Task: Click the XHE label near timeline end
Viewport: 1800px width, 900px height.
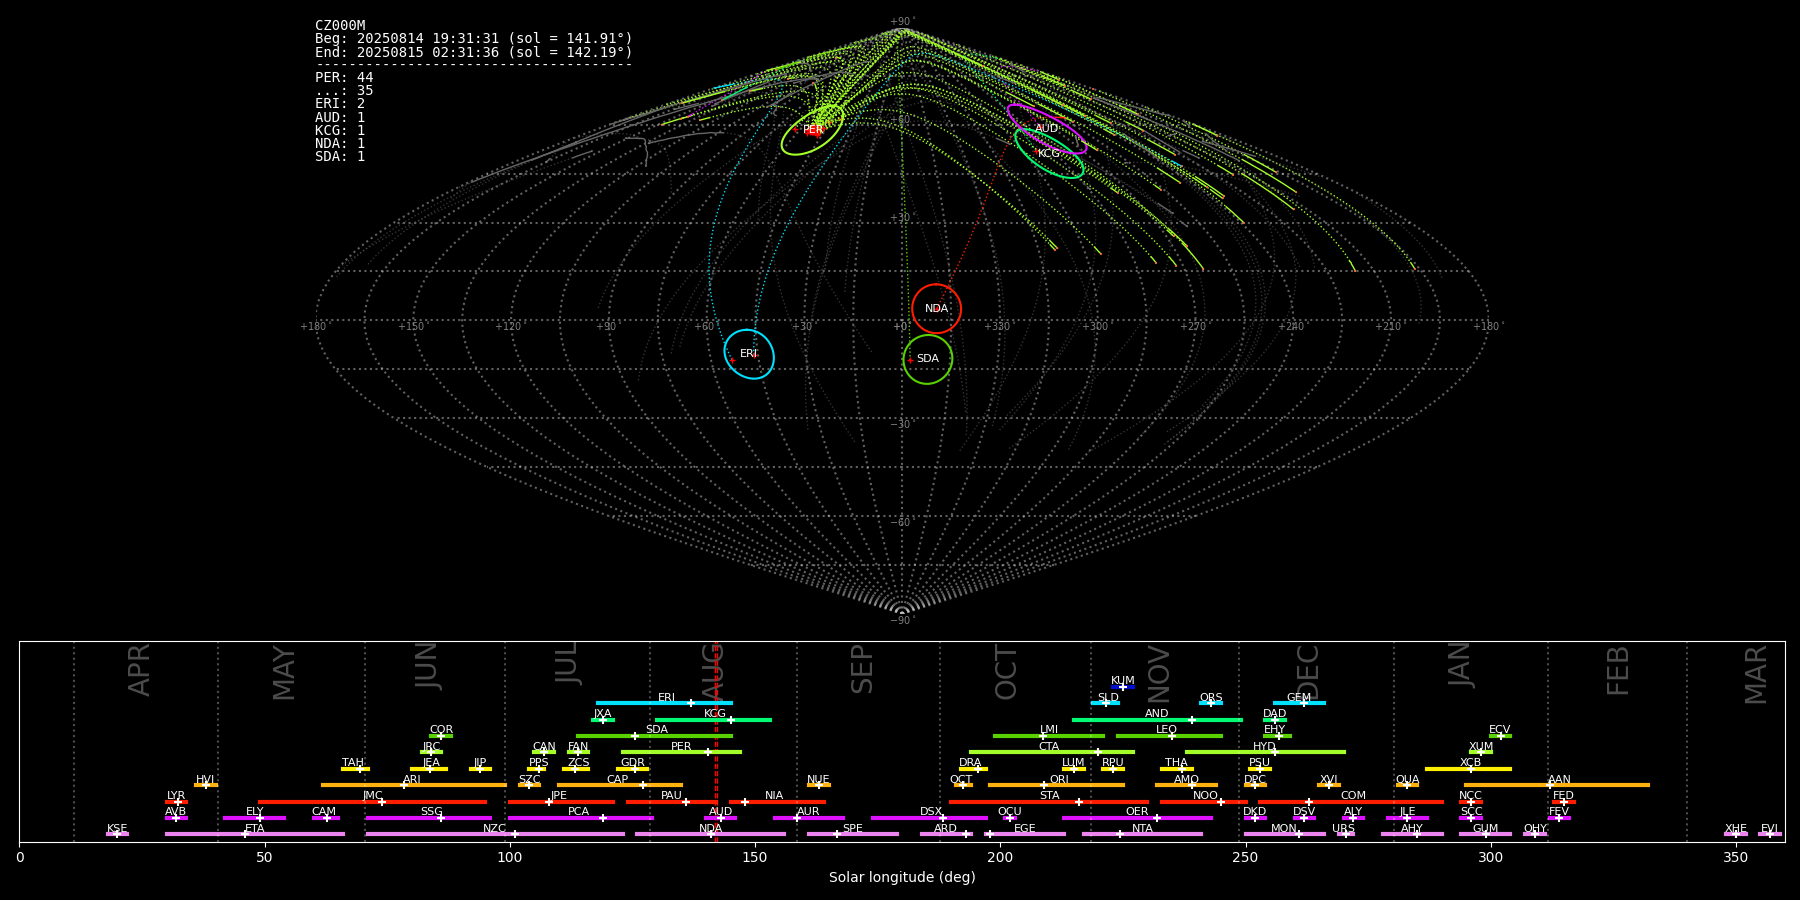Action: tap(1735, 829)
